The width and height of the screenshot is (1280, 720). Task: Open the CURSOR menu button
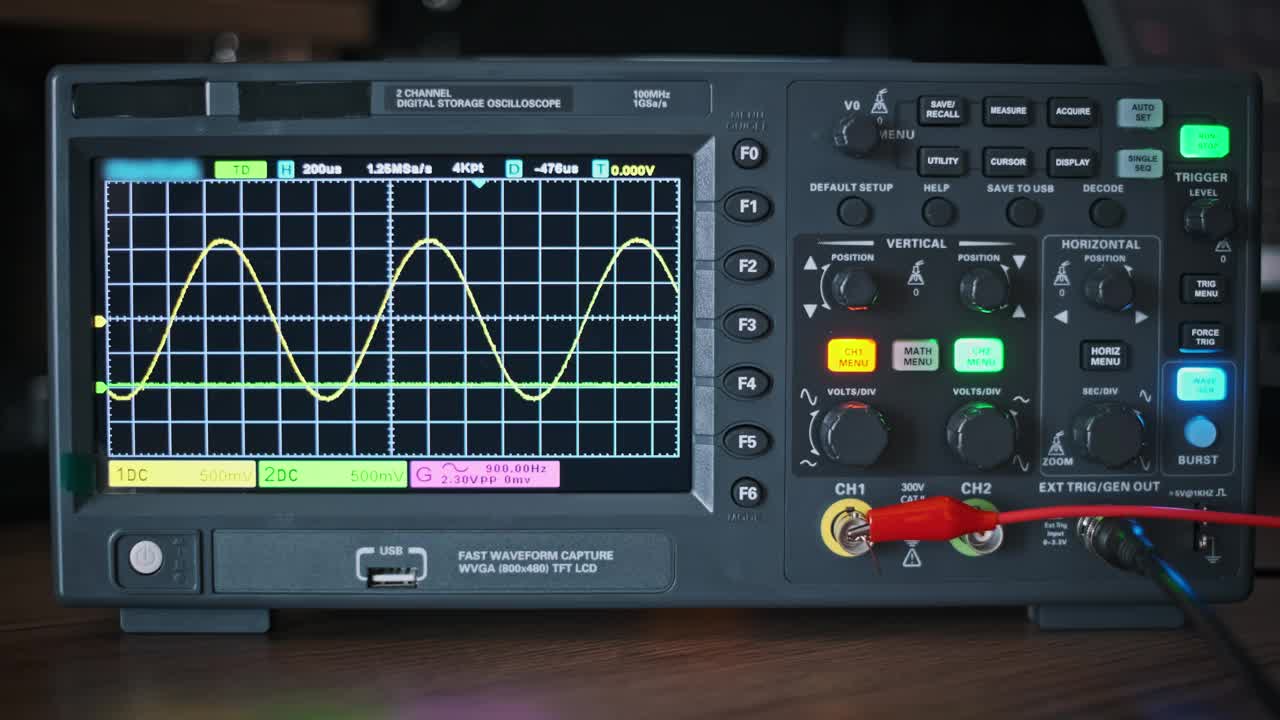[1007, 161]
